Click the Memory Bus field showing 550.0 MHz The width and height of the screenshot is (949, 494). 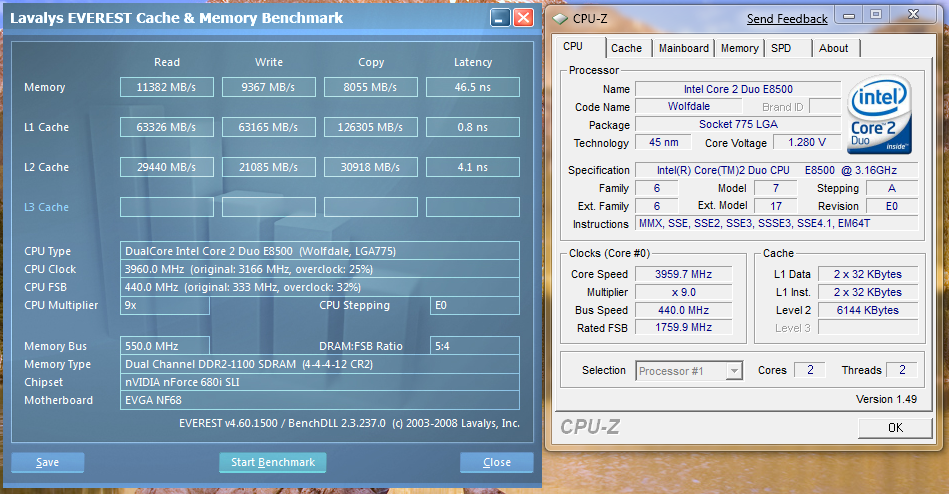pyautogui.click(x=165, y=346)
